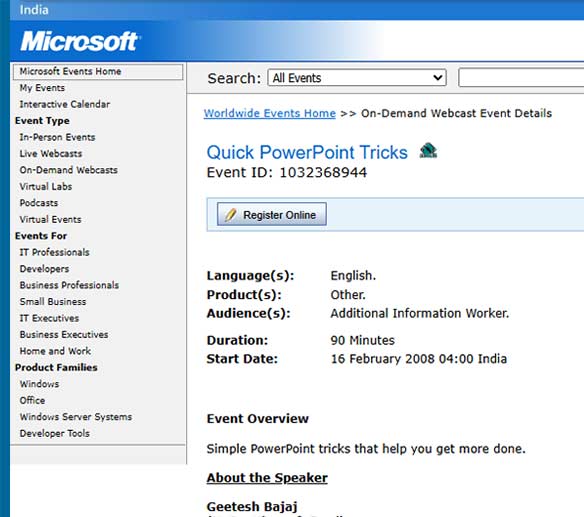Open the Office product family
The image size is (584, 517).
pyautogui.click(x=32, y=400)
